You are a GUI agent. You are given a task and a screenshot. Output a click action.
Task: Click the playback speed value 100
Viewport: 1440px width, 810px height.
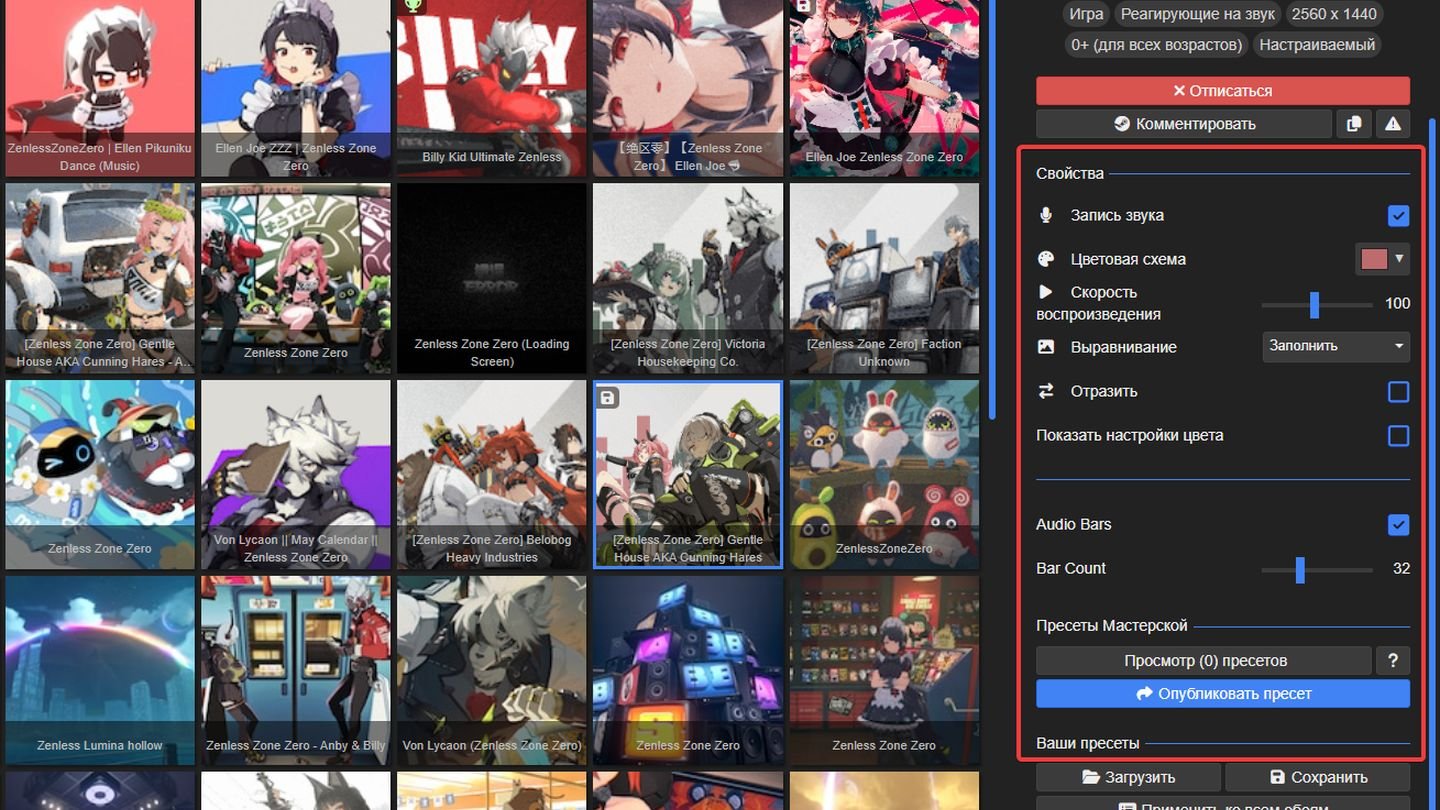(1397, 303)
